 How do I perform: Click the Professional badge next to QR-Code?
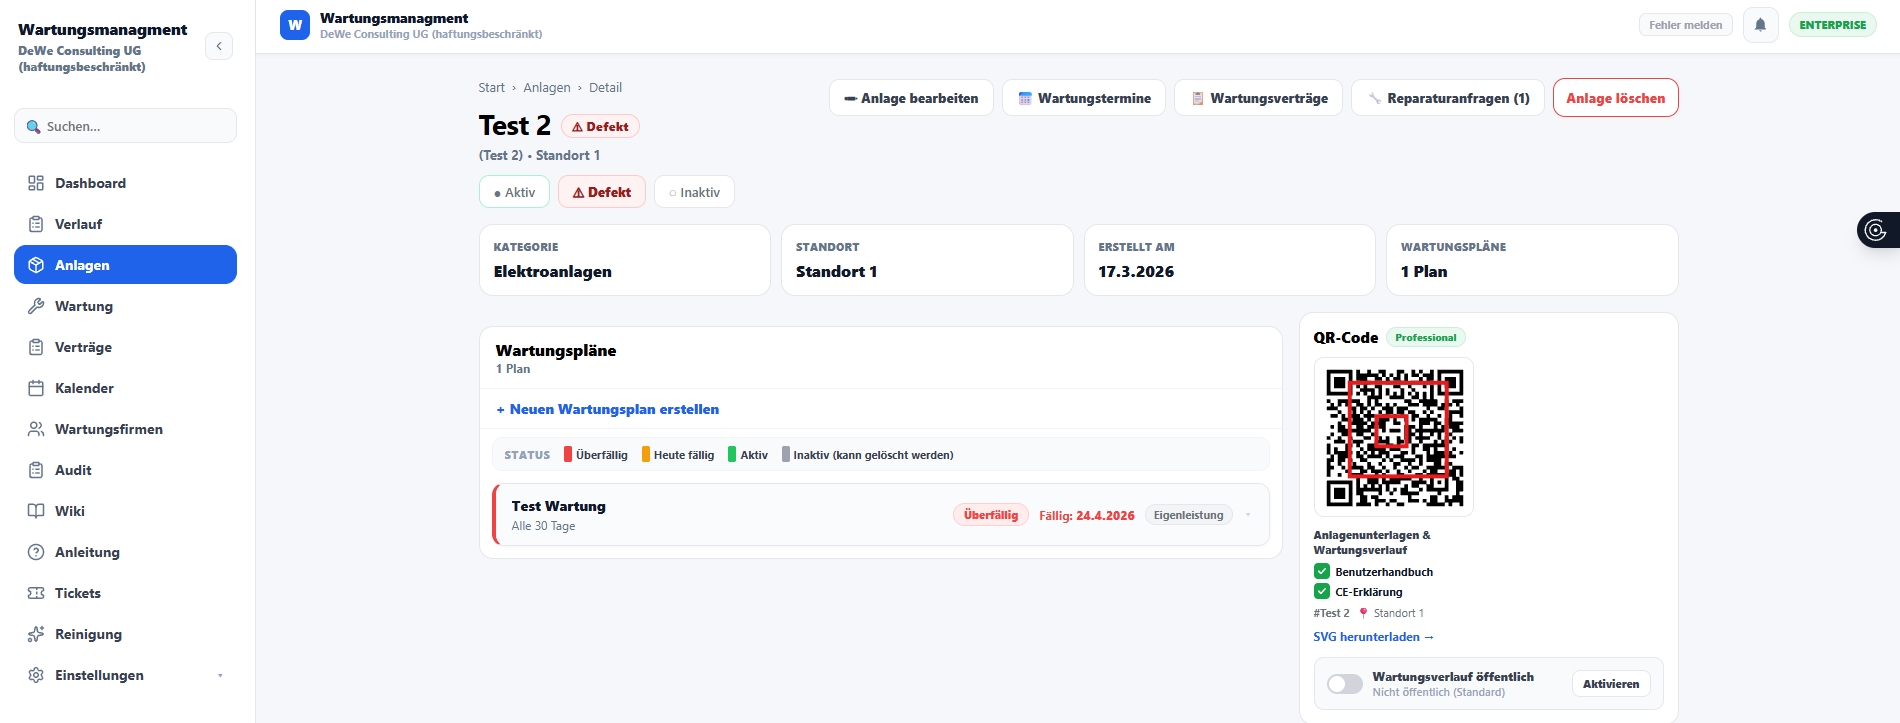click(x=1425, y=338)
